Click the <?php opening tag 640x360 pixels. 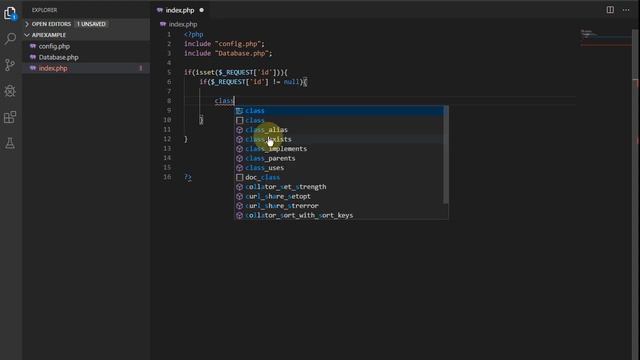point(193,34)
